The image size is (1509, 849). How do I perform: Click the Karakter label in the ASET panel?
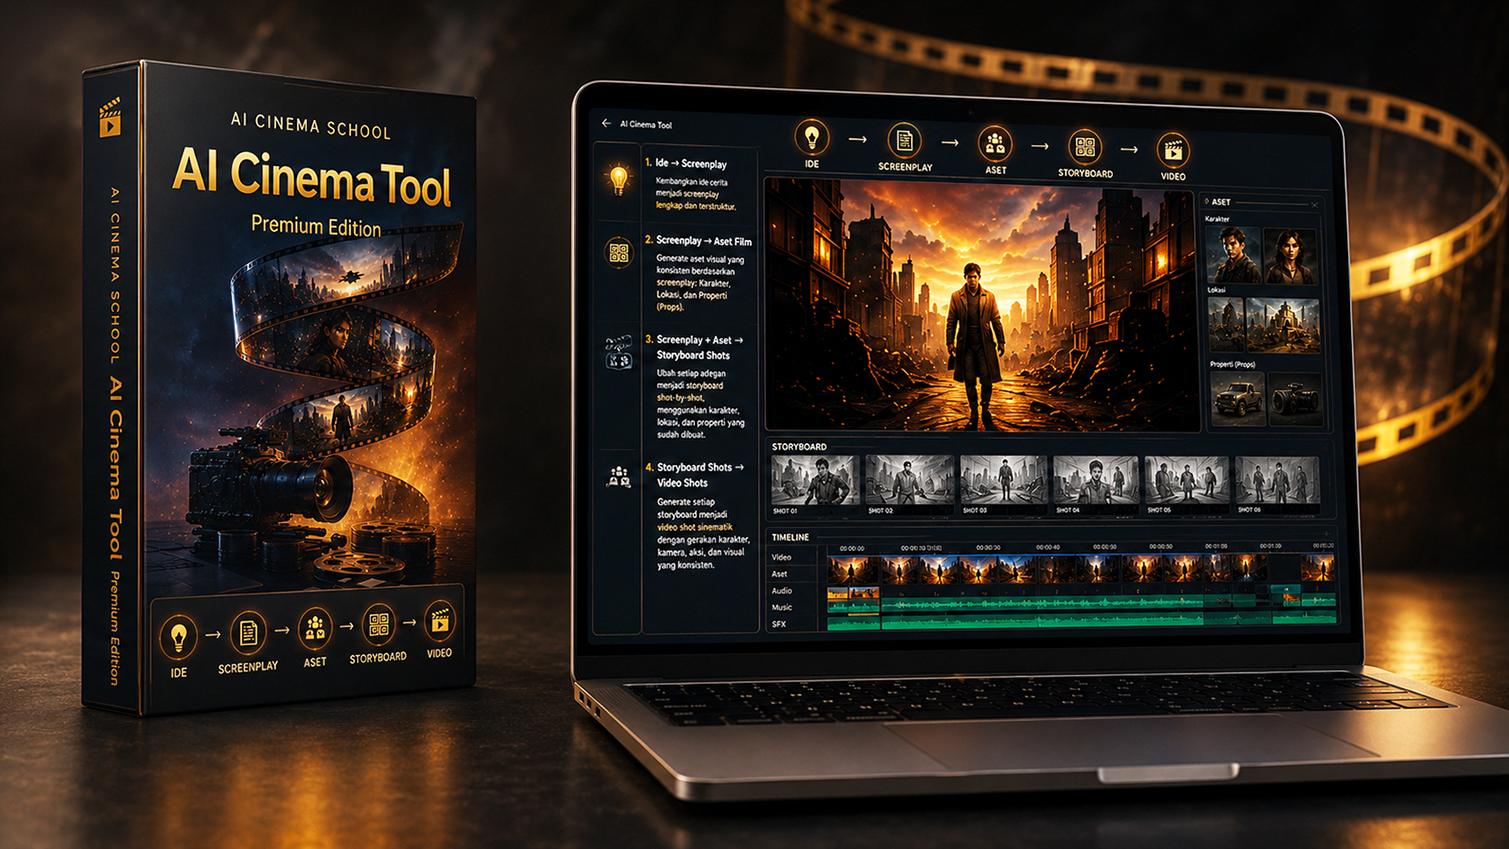pyautogui.click(x=1217, y=219)
